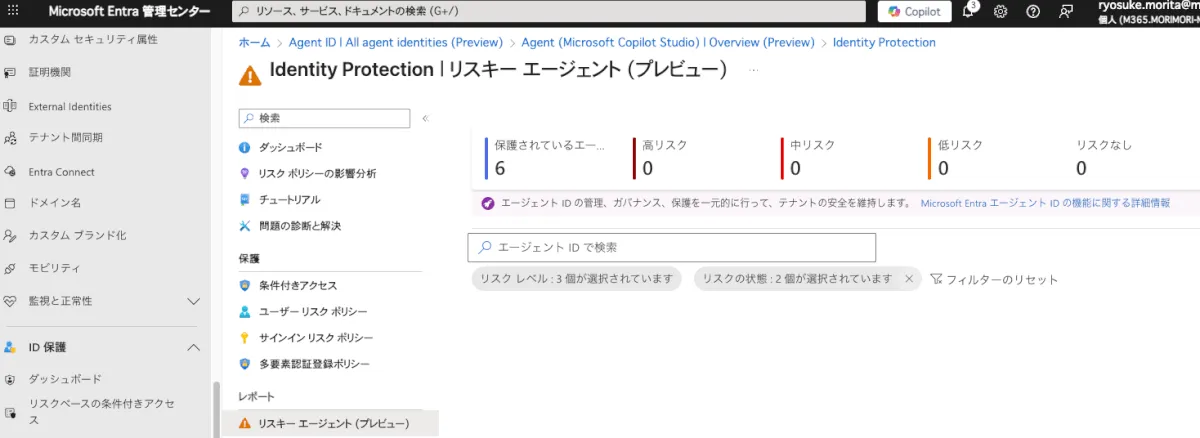1200x438 pixels.
Task: Click the Entra Connect sidebar icon
Action: tap(11, 172)
